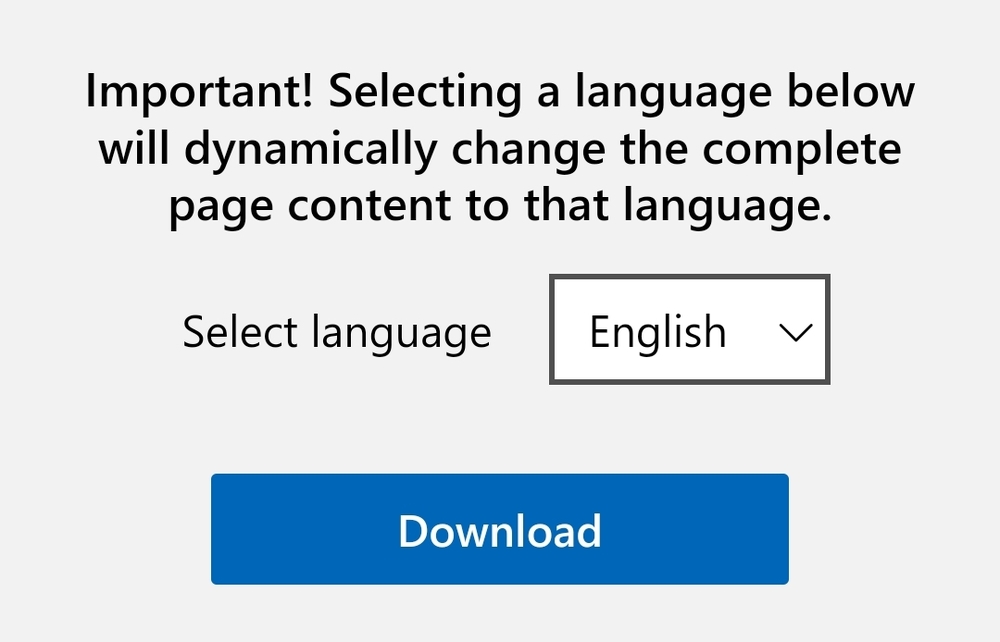1000x642 pixels.
Task: Click the English option text in combo box
Action: (657, 331)
